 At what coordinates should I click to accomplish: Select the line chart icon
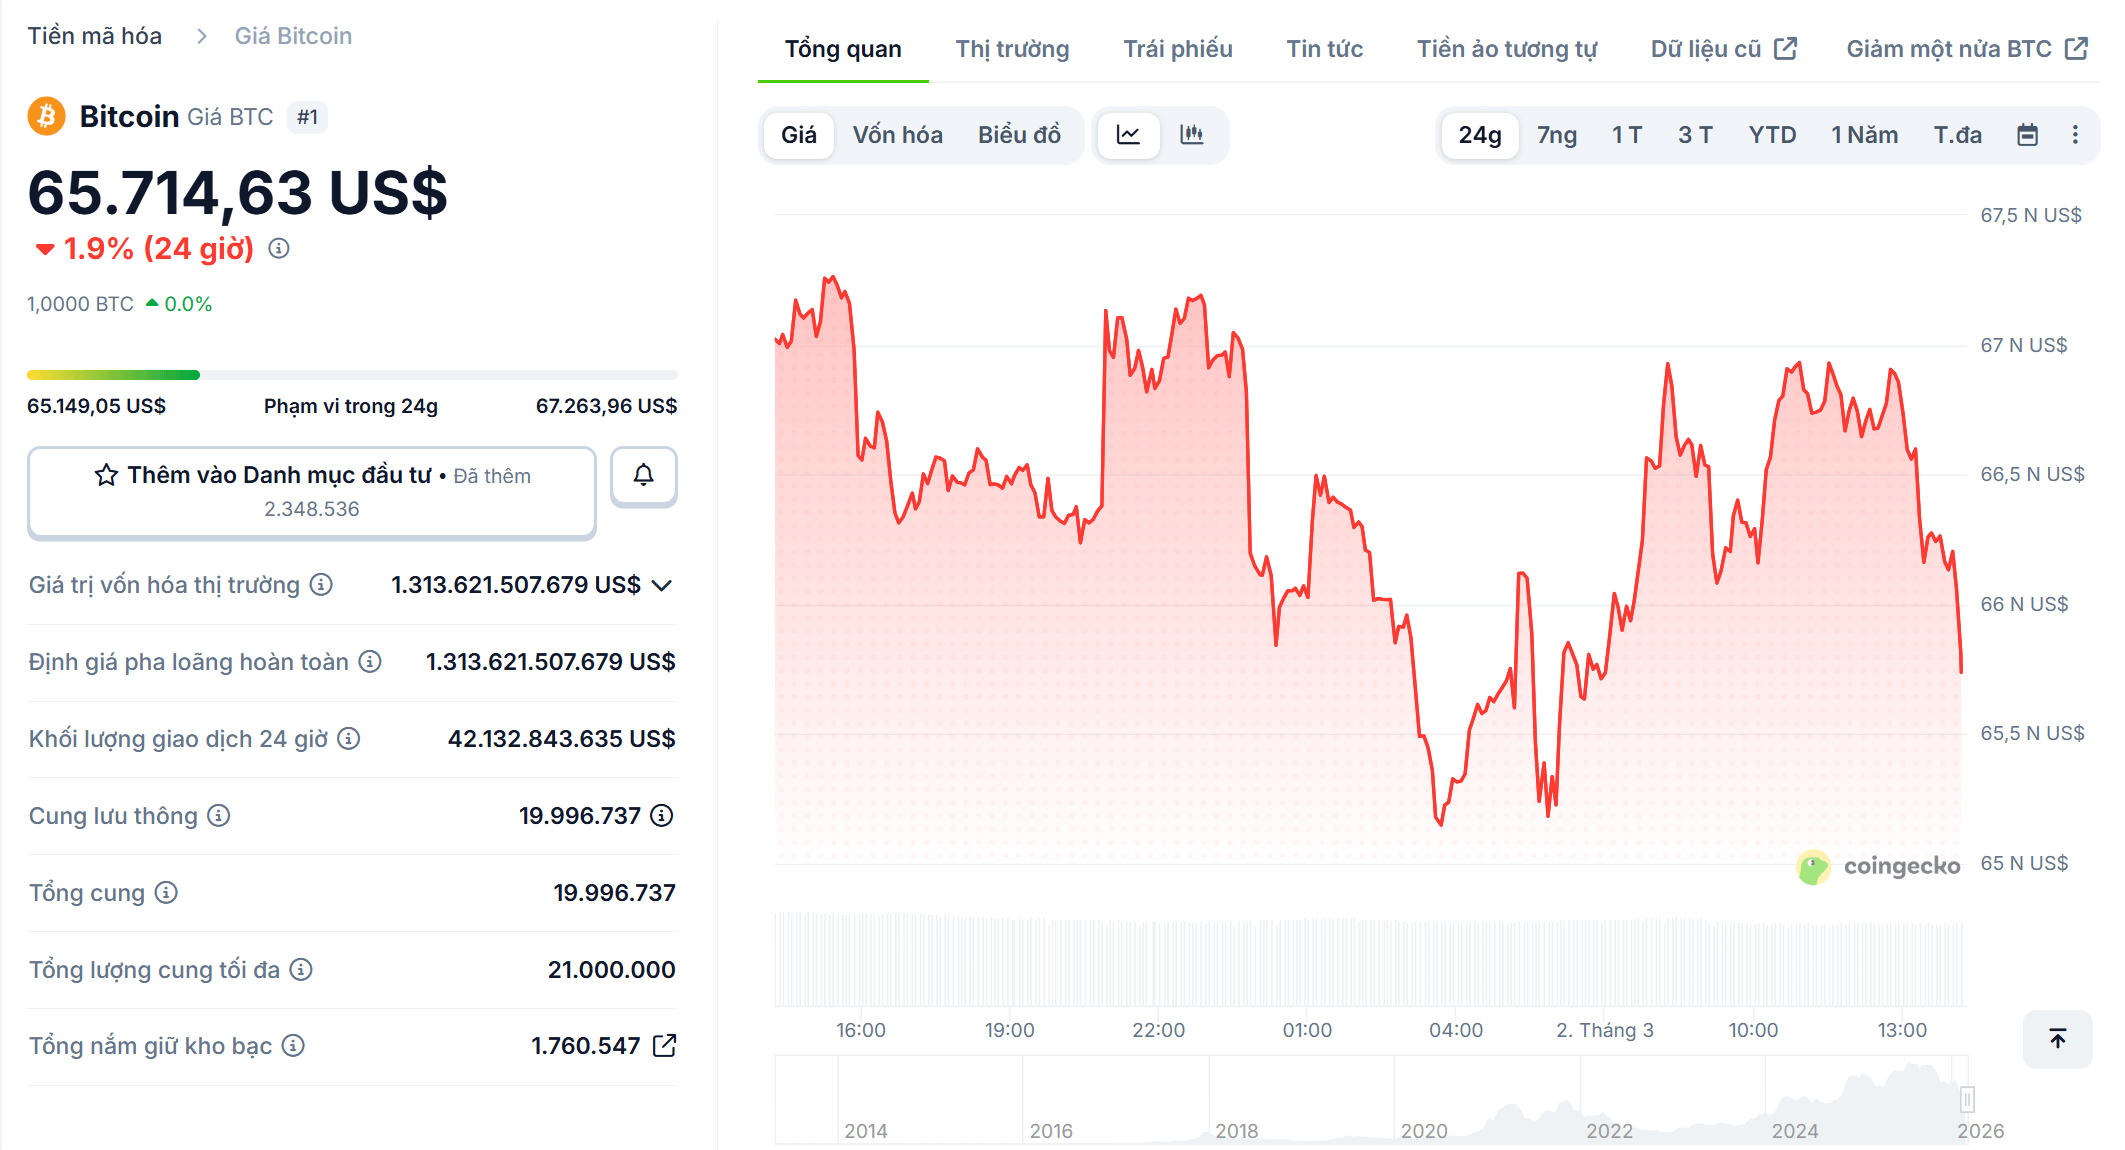(x=1128, y=135)
